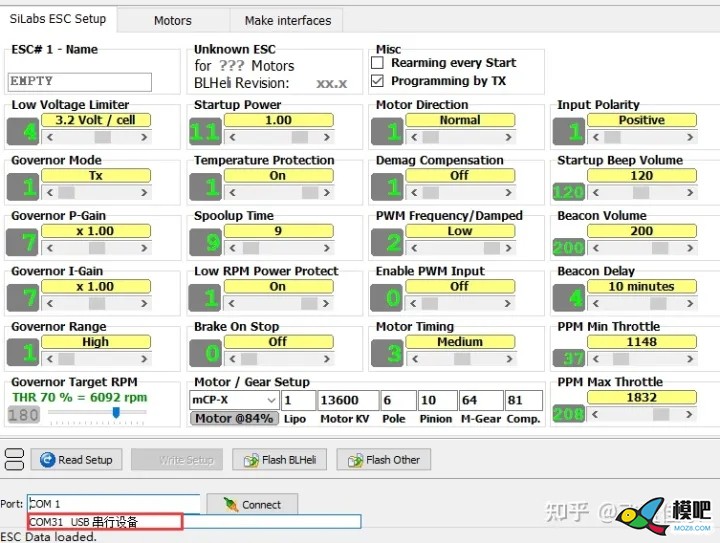Click the Motor @84% button

(234, 418)
